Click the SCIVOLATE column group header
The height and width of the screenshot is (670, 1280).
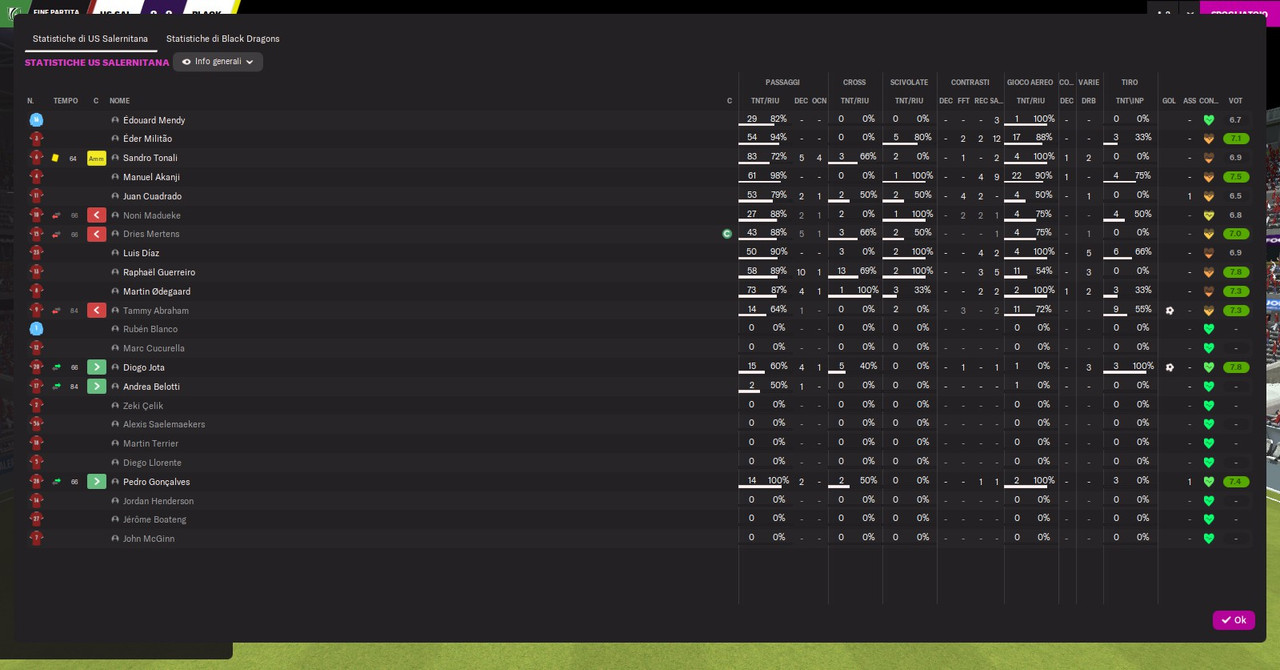(909, 82)
